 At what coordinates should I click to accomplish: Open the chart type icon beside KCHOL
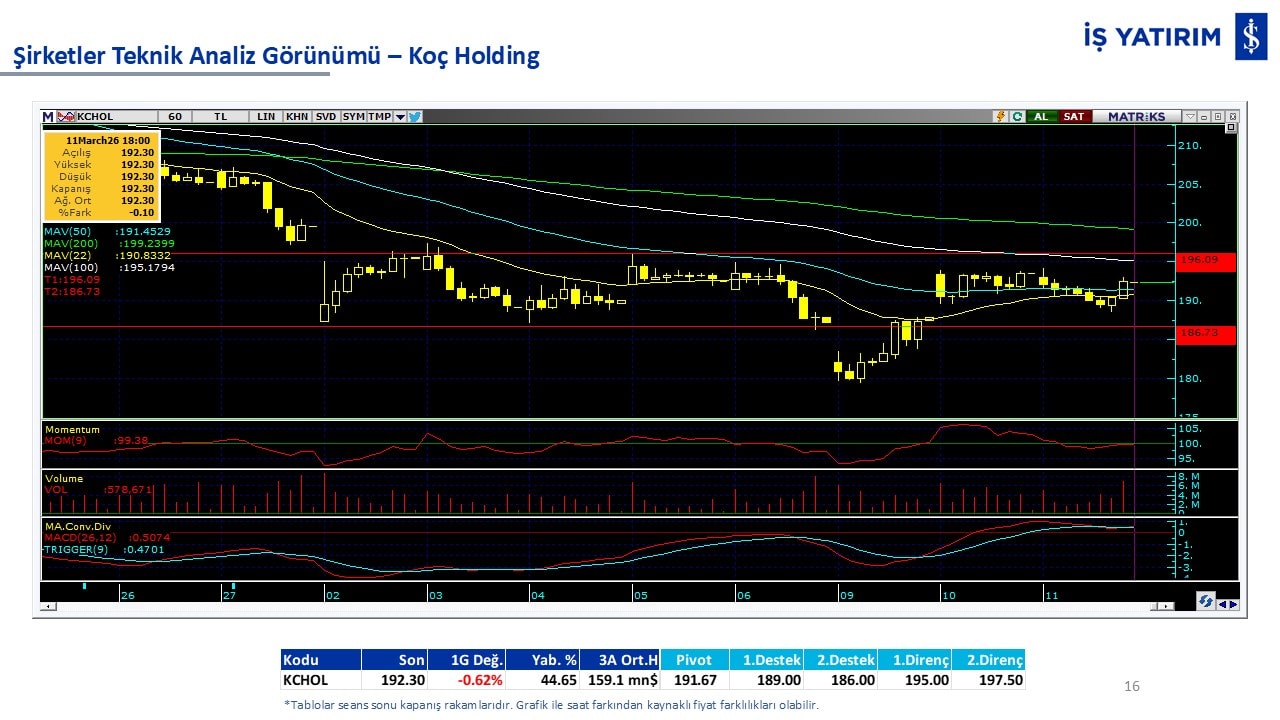67,117
